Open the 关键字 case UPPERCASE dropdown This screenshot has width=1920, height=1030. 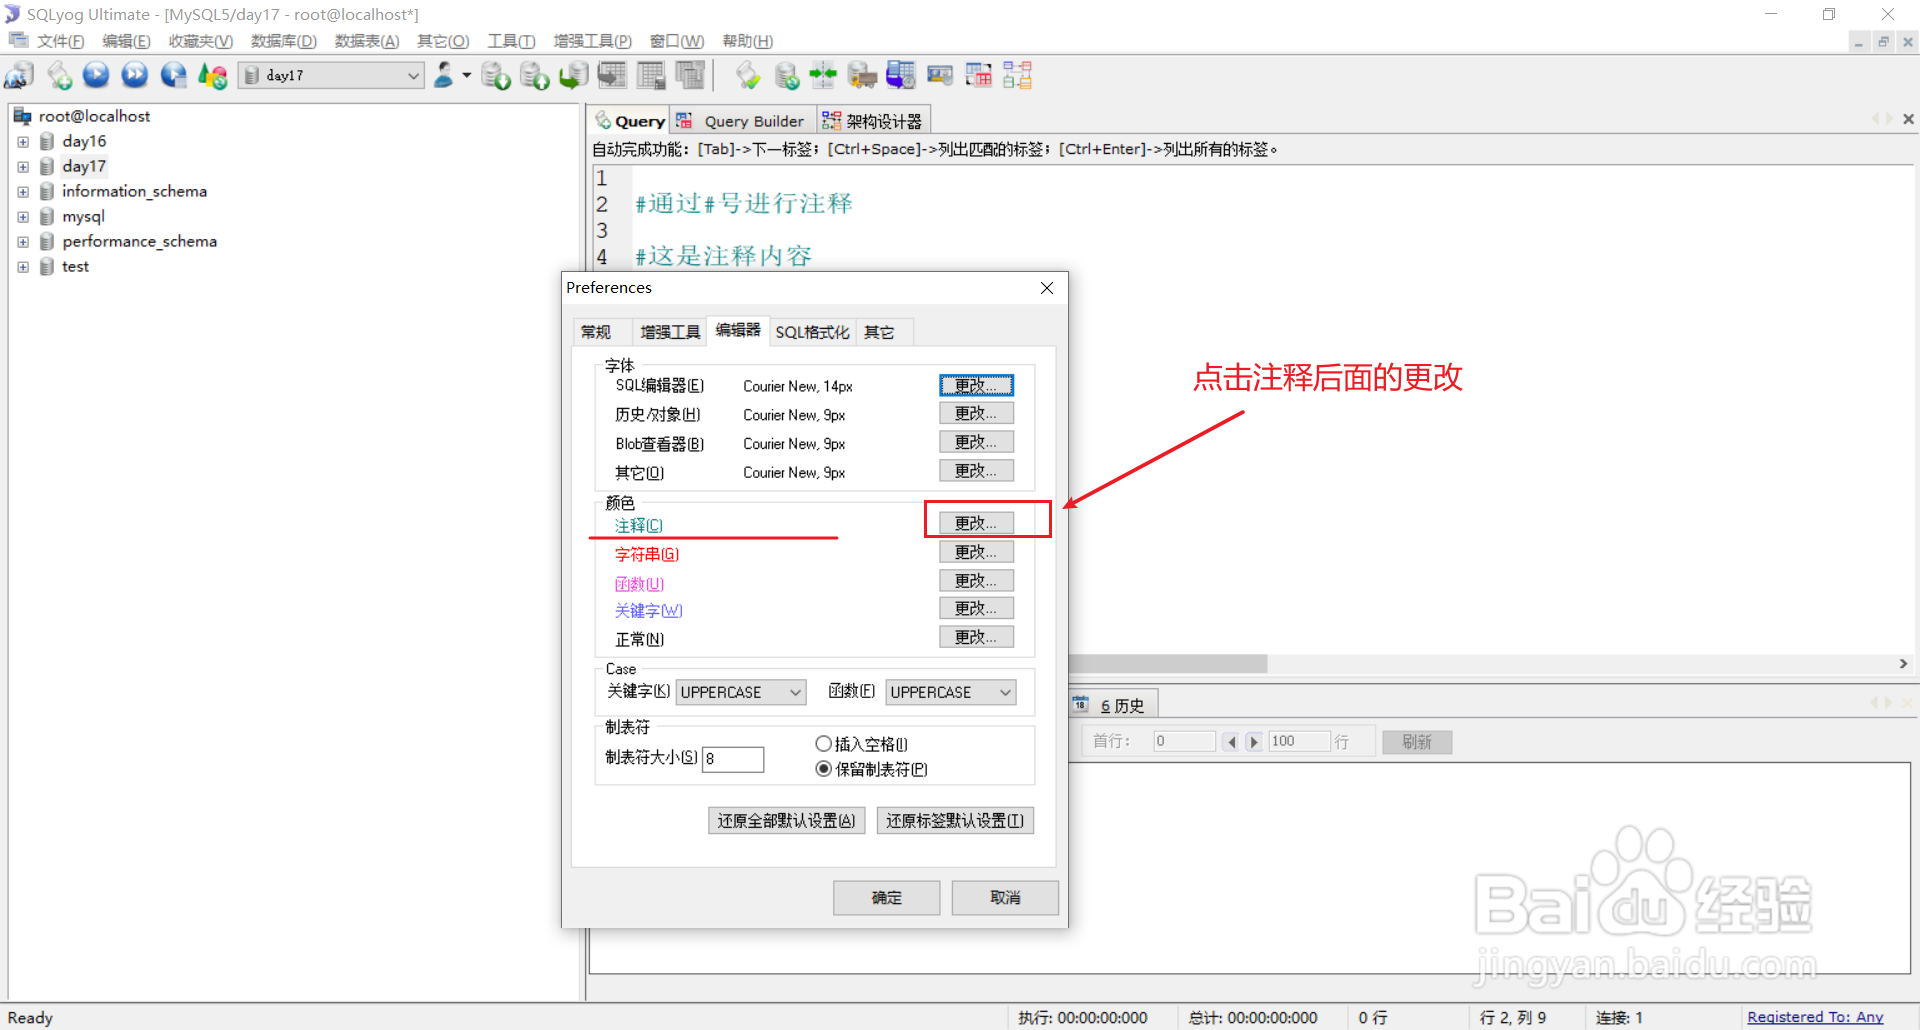tap(741, 692)
